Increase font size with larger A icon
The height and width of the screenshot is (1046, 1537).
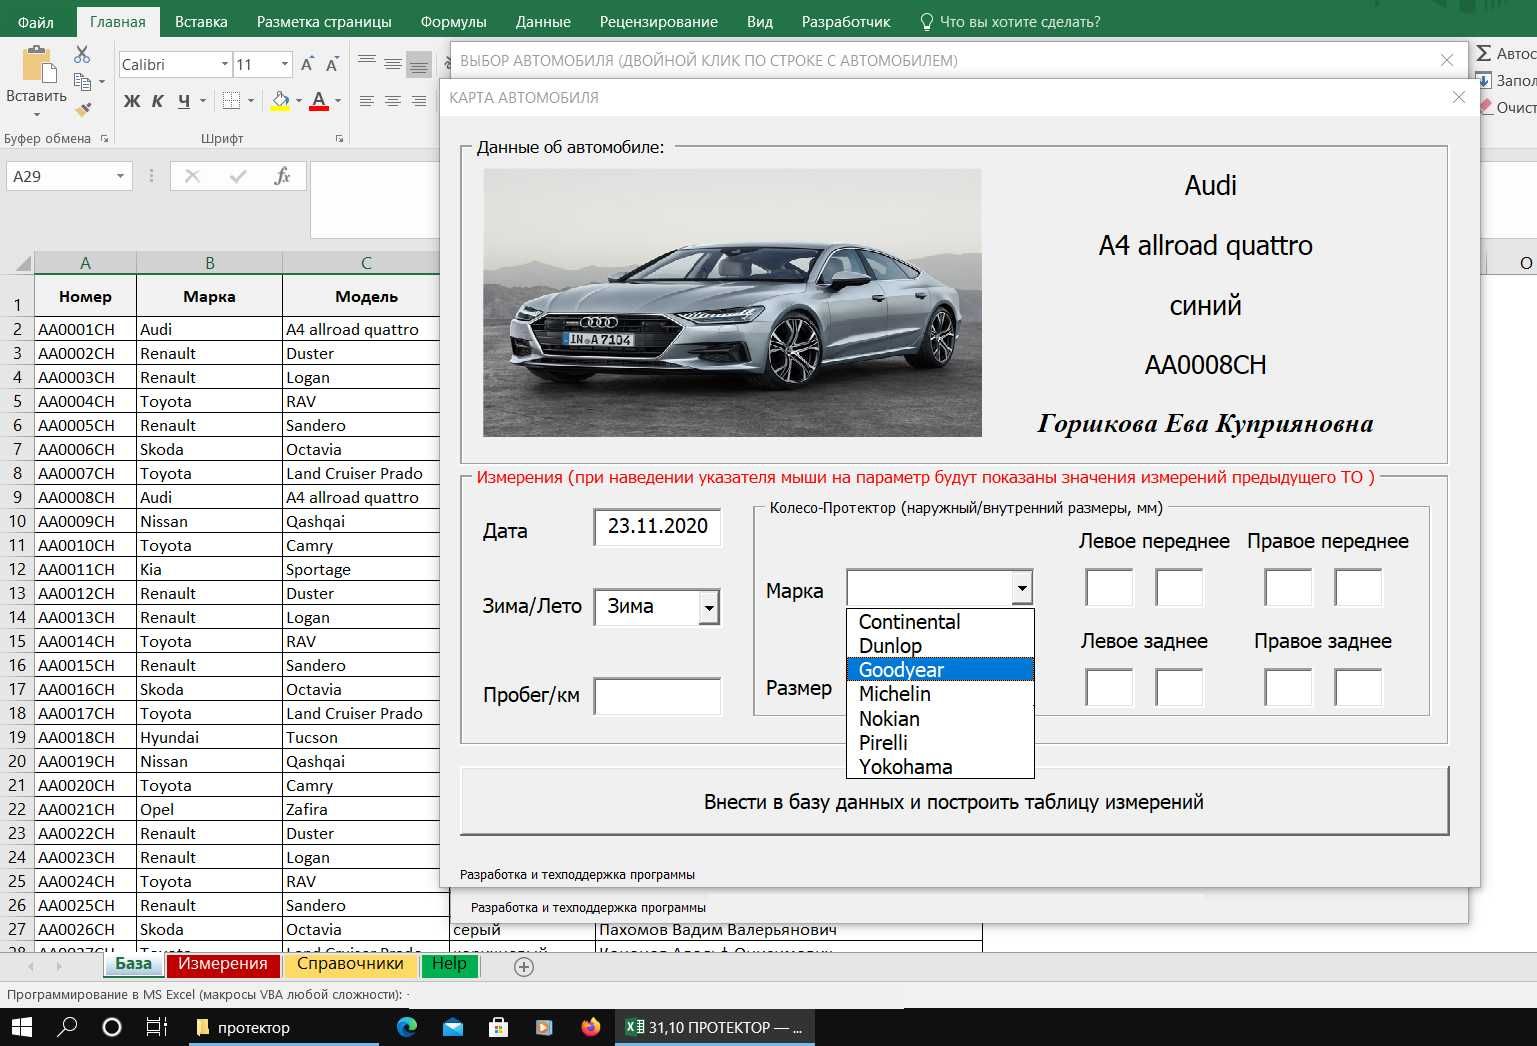point(307,64)
